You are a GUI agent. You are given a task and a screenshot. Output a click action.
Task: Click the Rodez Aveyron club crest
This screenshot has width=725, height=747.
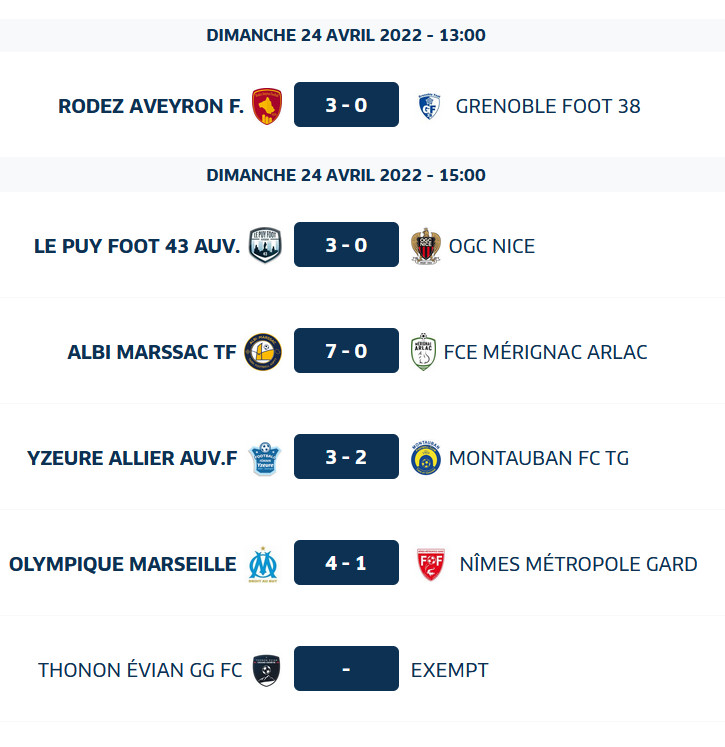coord(267,105)
